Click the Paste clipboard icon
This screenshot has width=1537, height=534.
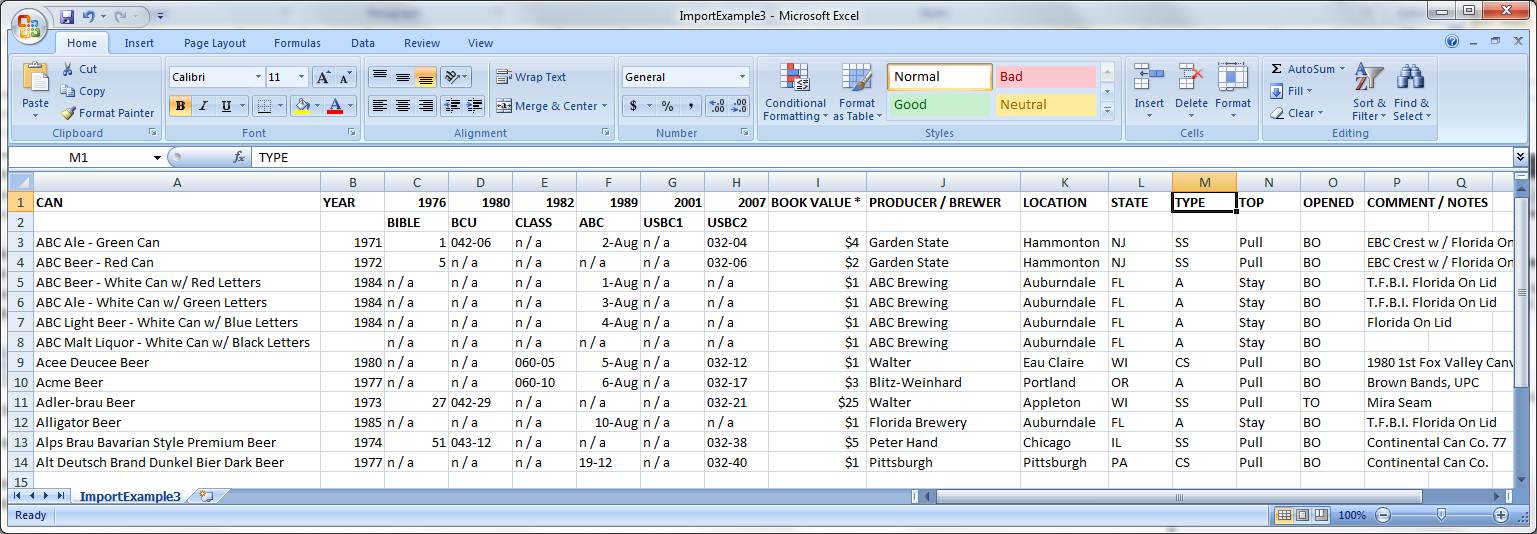(35, 78)
